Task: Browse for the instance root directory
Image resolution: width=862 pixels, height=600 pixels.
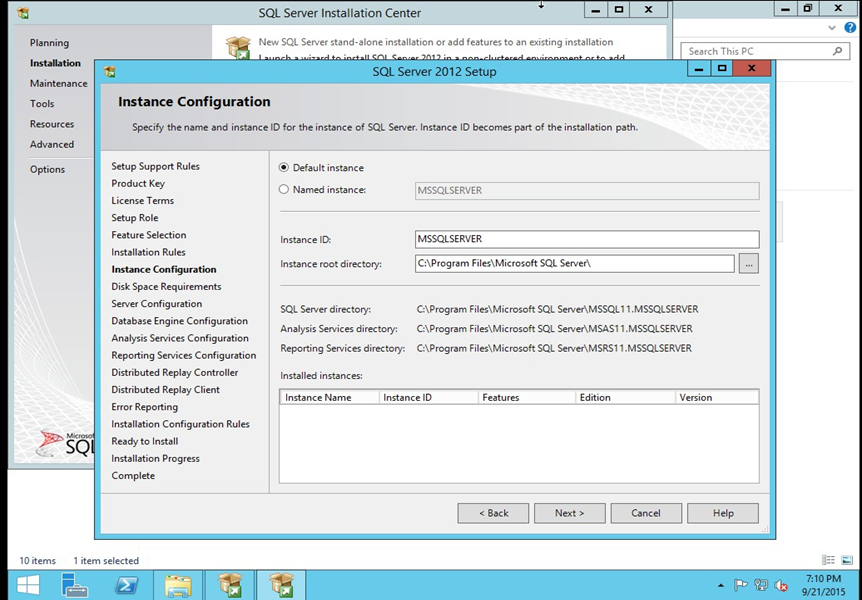Action: (749, 264)
